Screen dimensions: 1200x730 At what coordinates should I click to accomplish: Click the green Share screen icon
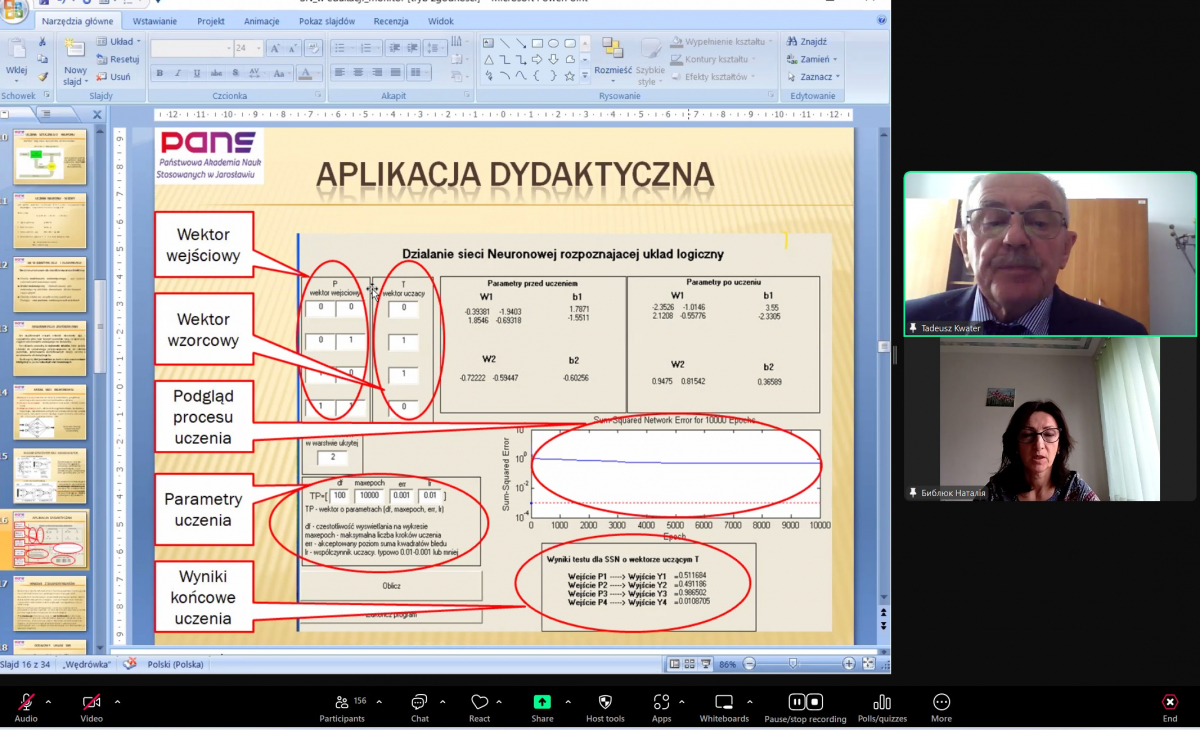[542, 702]
